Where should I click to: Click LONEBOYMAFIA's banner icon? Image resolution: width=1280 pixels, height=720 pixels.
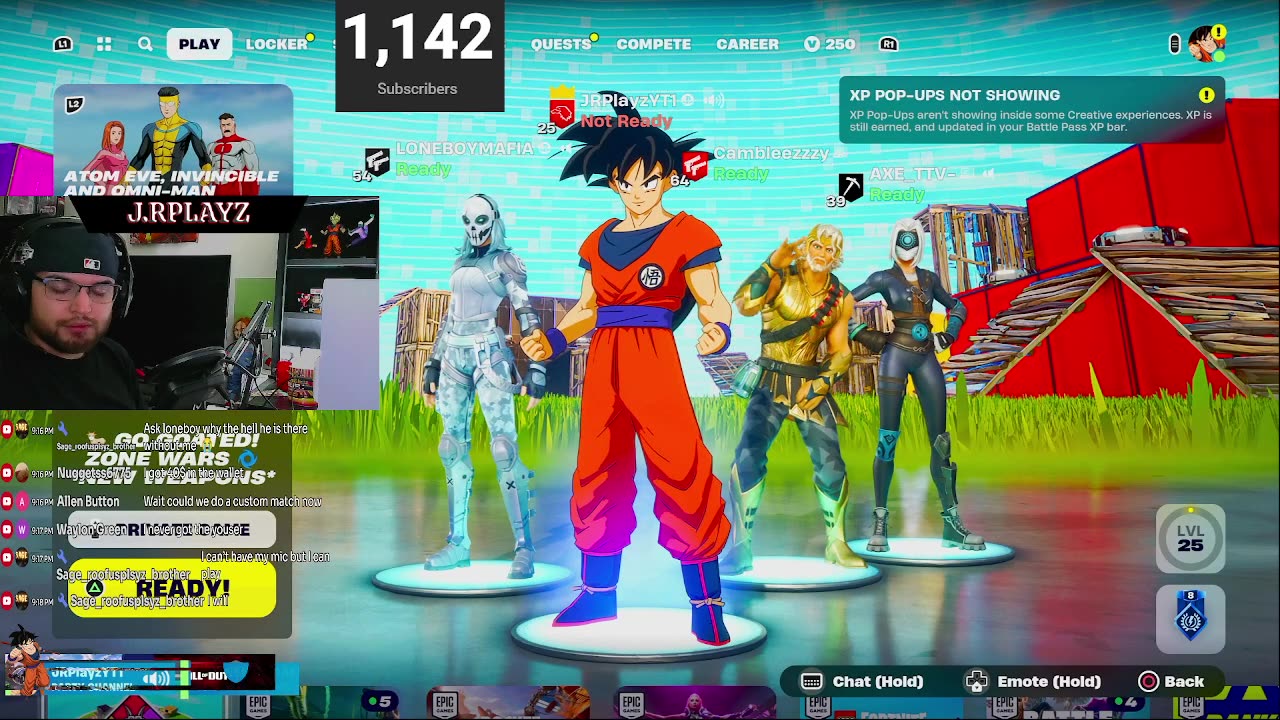(x=376, y=161)
